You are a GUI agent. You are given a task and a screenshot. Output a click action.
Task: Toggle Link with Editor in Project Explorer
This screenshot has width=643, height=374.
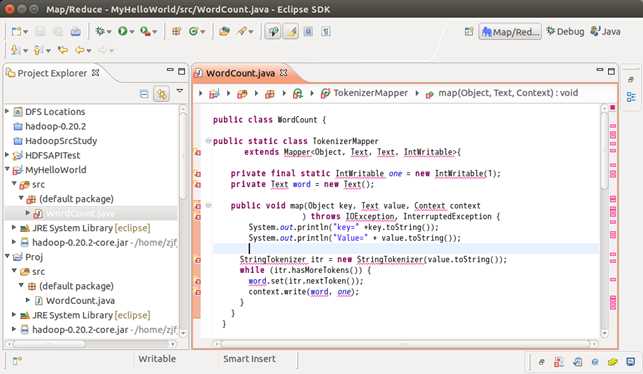[162, 94]
